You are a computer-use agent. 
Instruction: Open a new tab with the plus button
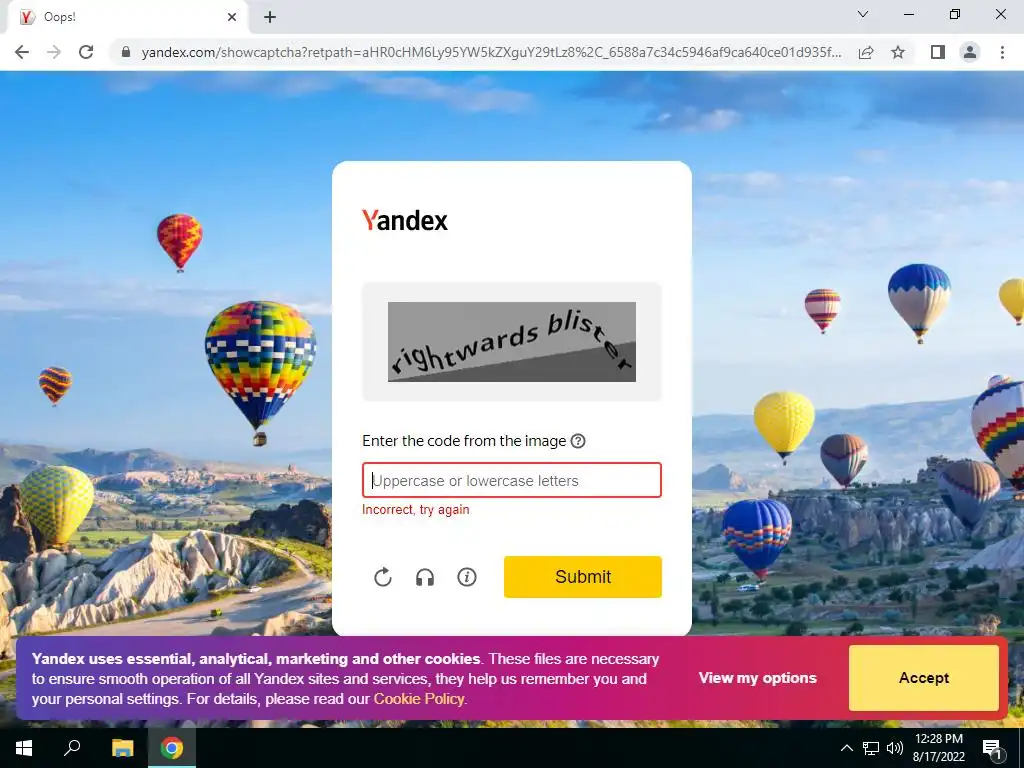[270, 17]
